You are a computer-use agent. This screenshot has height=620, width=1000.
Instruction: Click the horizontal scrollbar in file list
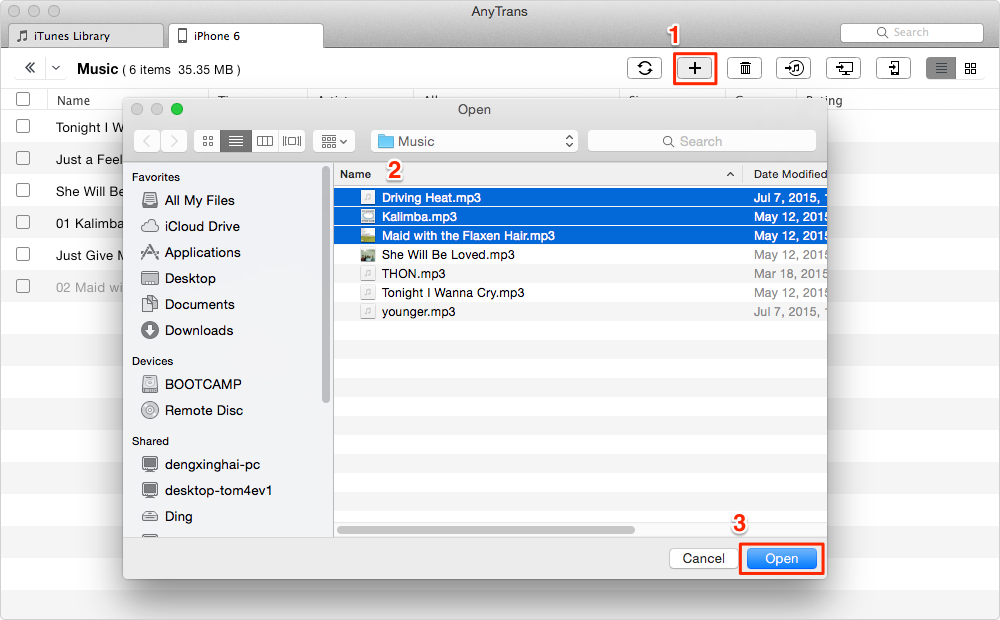pos(485,530)
